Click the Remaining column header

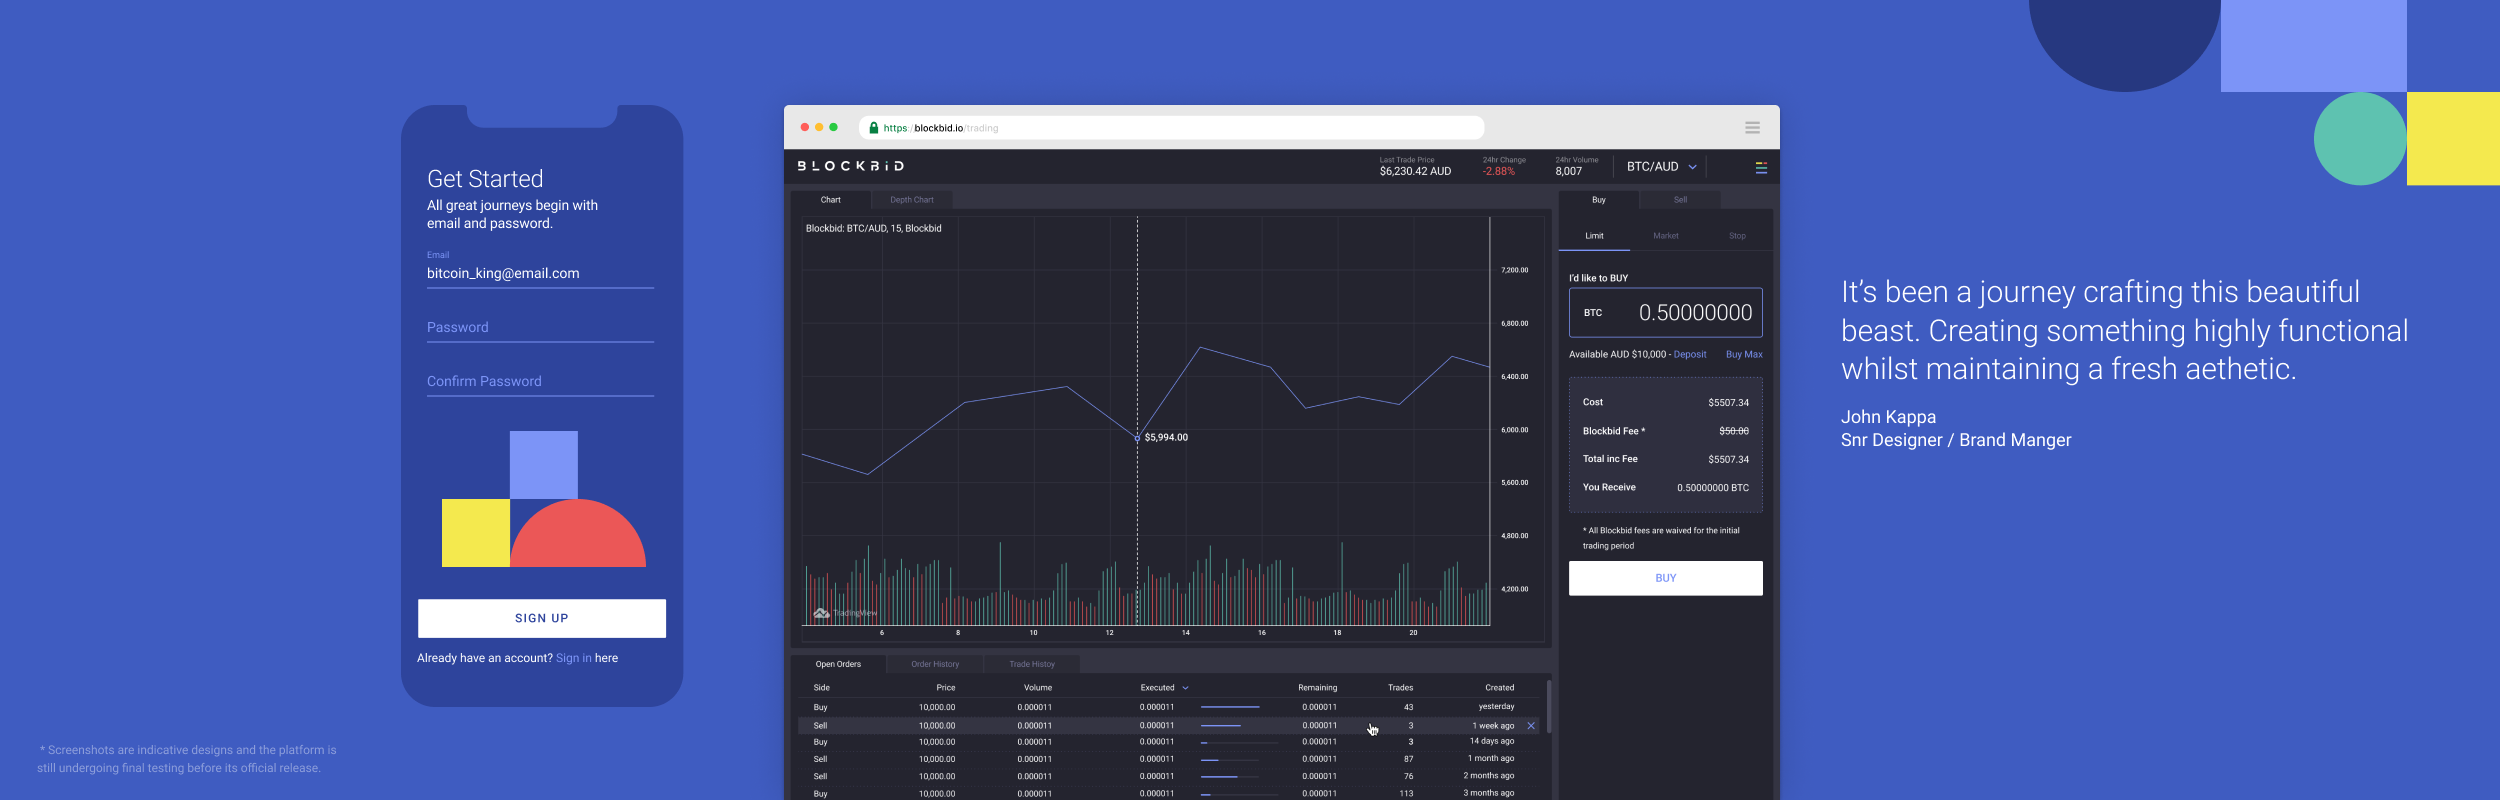(1317, 688)
